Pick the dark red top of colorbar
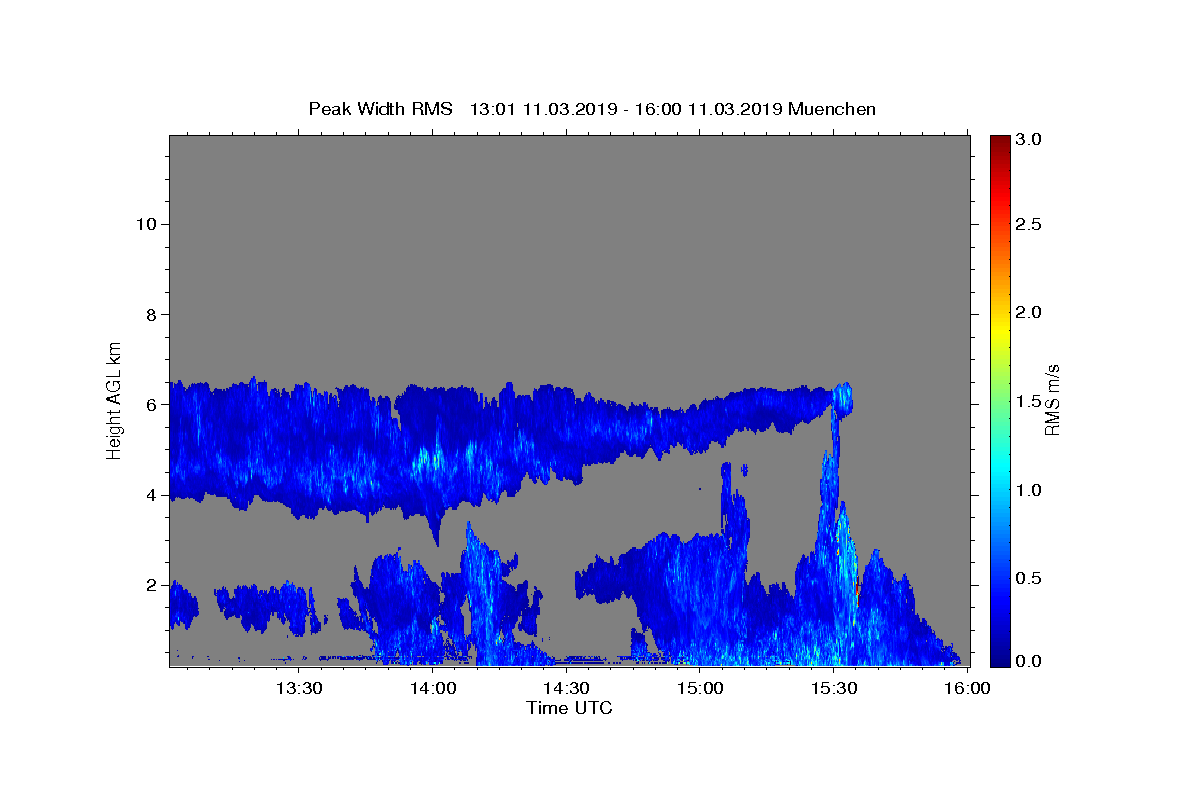The image size is (1200, 800). [x=999, y=142]
